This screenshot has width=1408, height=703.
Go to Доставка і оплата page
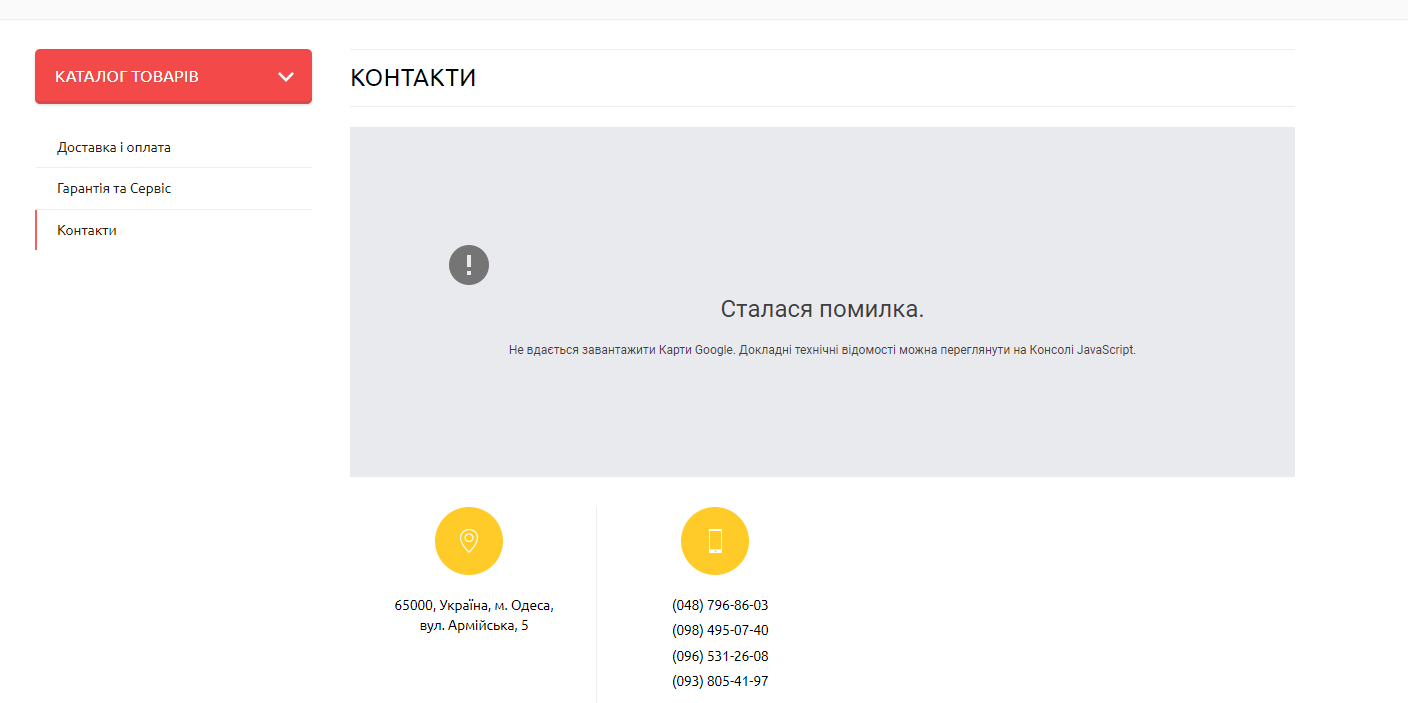pos(114,147)
